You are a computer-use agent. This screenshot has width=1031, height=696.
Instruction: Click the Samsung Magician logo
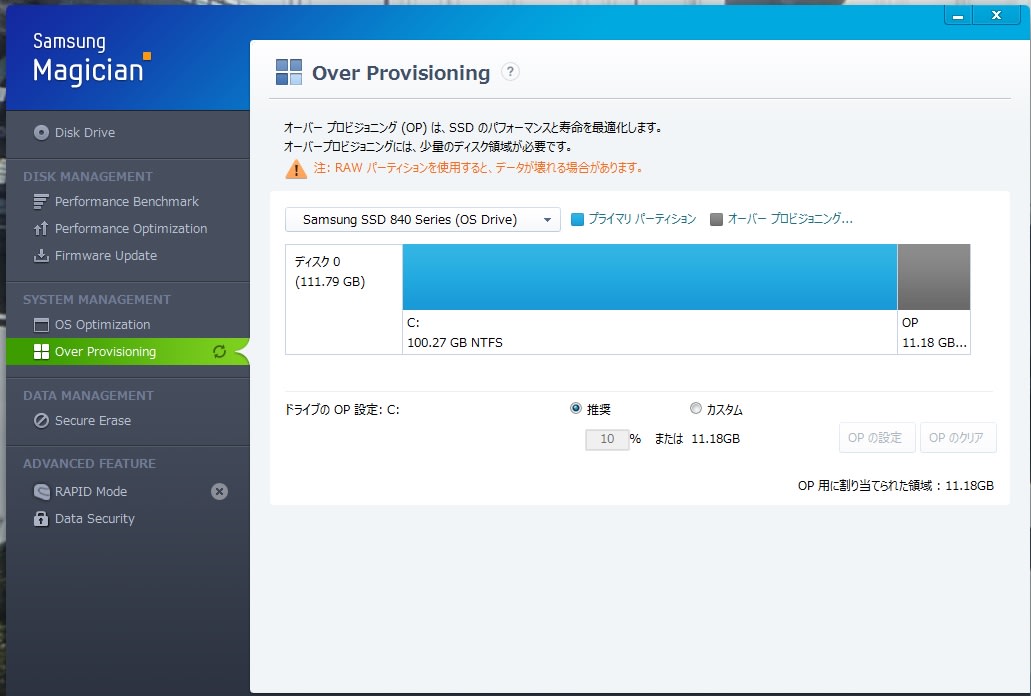click(x=91, y=58)
